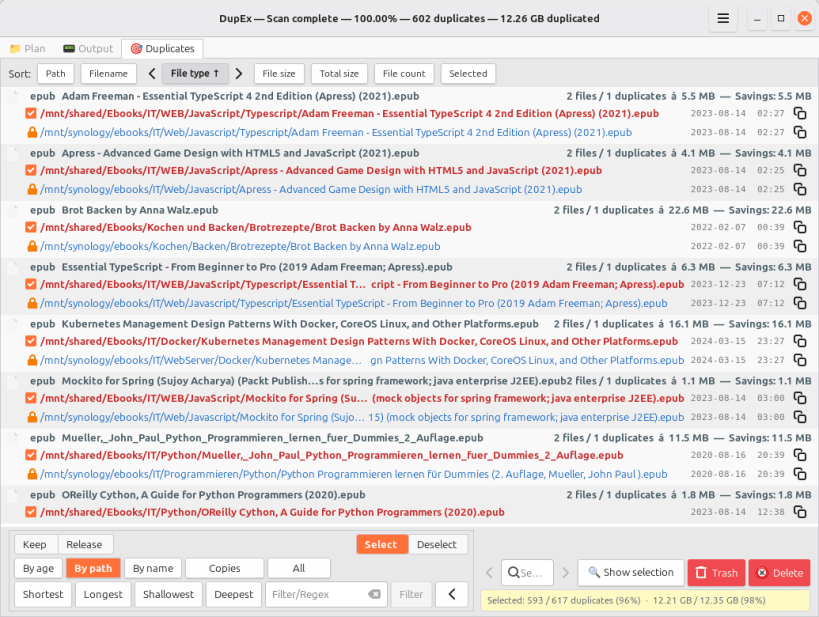Switch to the Output tab
The image size is (819, 617).
(88, 49)
